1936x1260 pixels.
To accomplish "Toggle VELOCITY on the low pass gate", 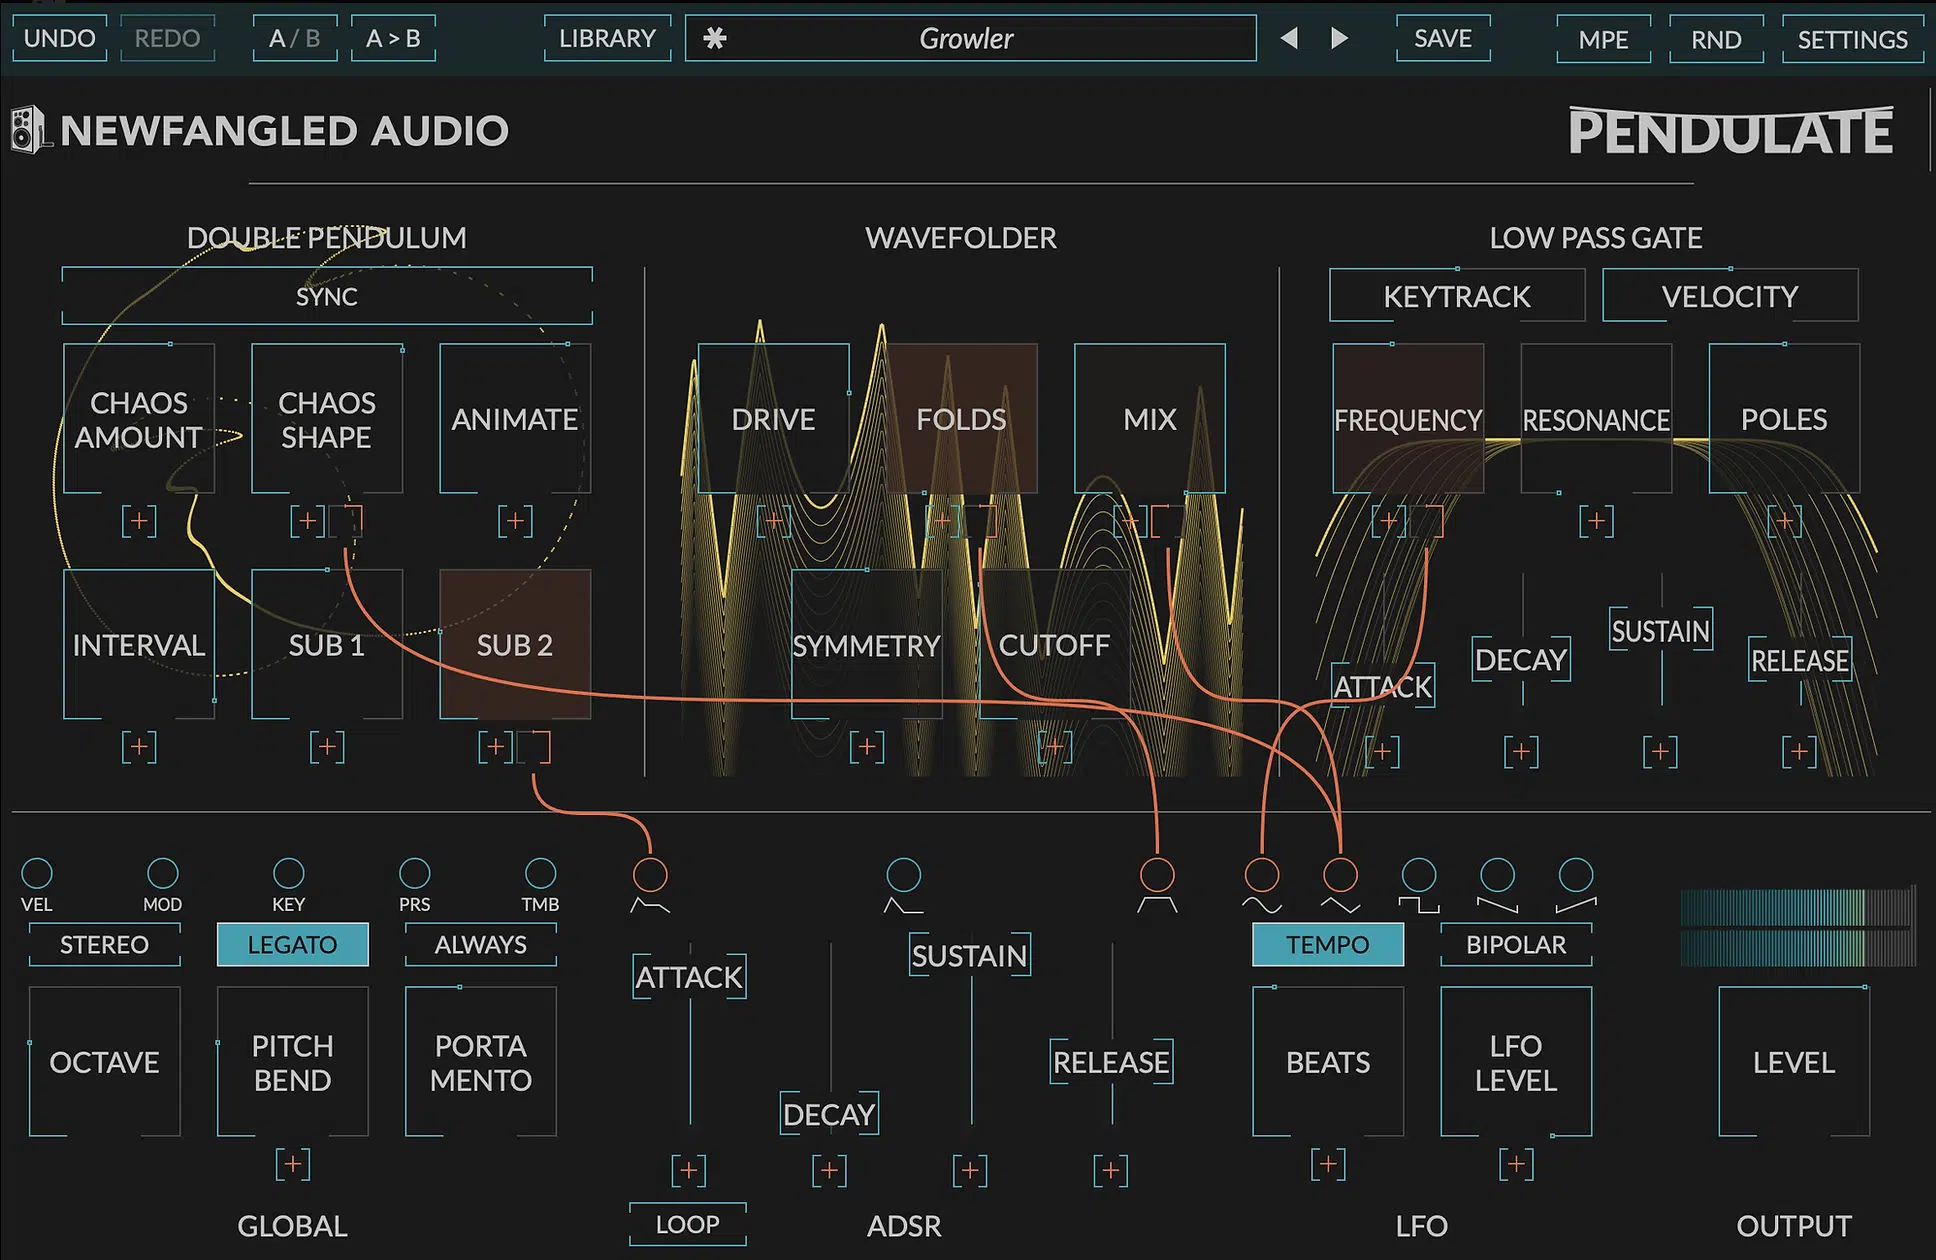I will pyautogui.click(x=1730, y=296).
